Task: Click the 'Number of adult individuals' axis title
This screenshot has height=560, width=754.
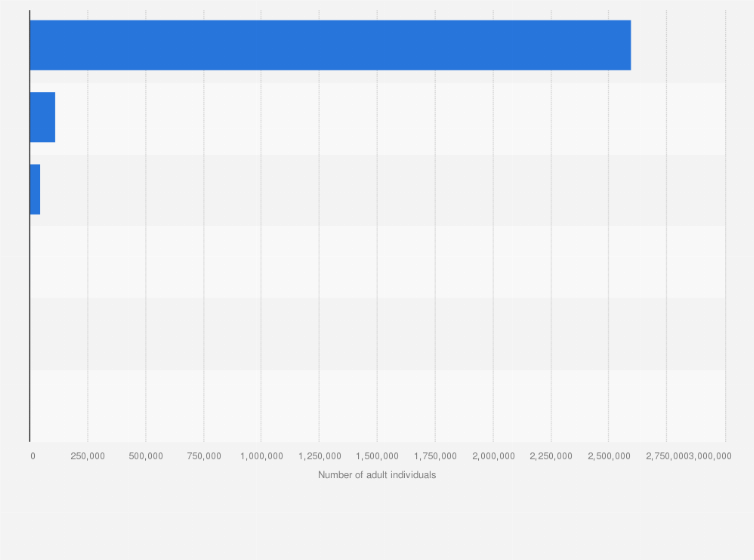Action: (377, 475)
